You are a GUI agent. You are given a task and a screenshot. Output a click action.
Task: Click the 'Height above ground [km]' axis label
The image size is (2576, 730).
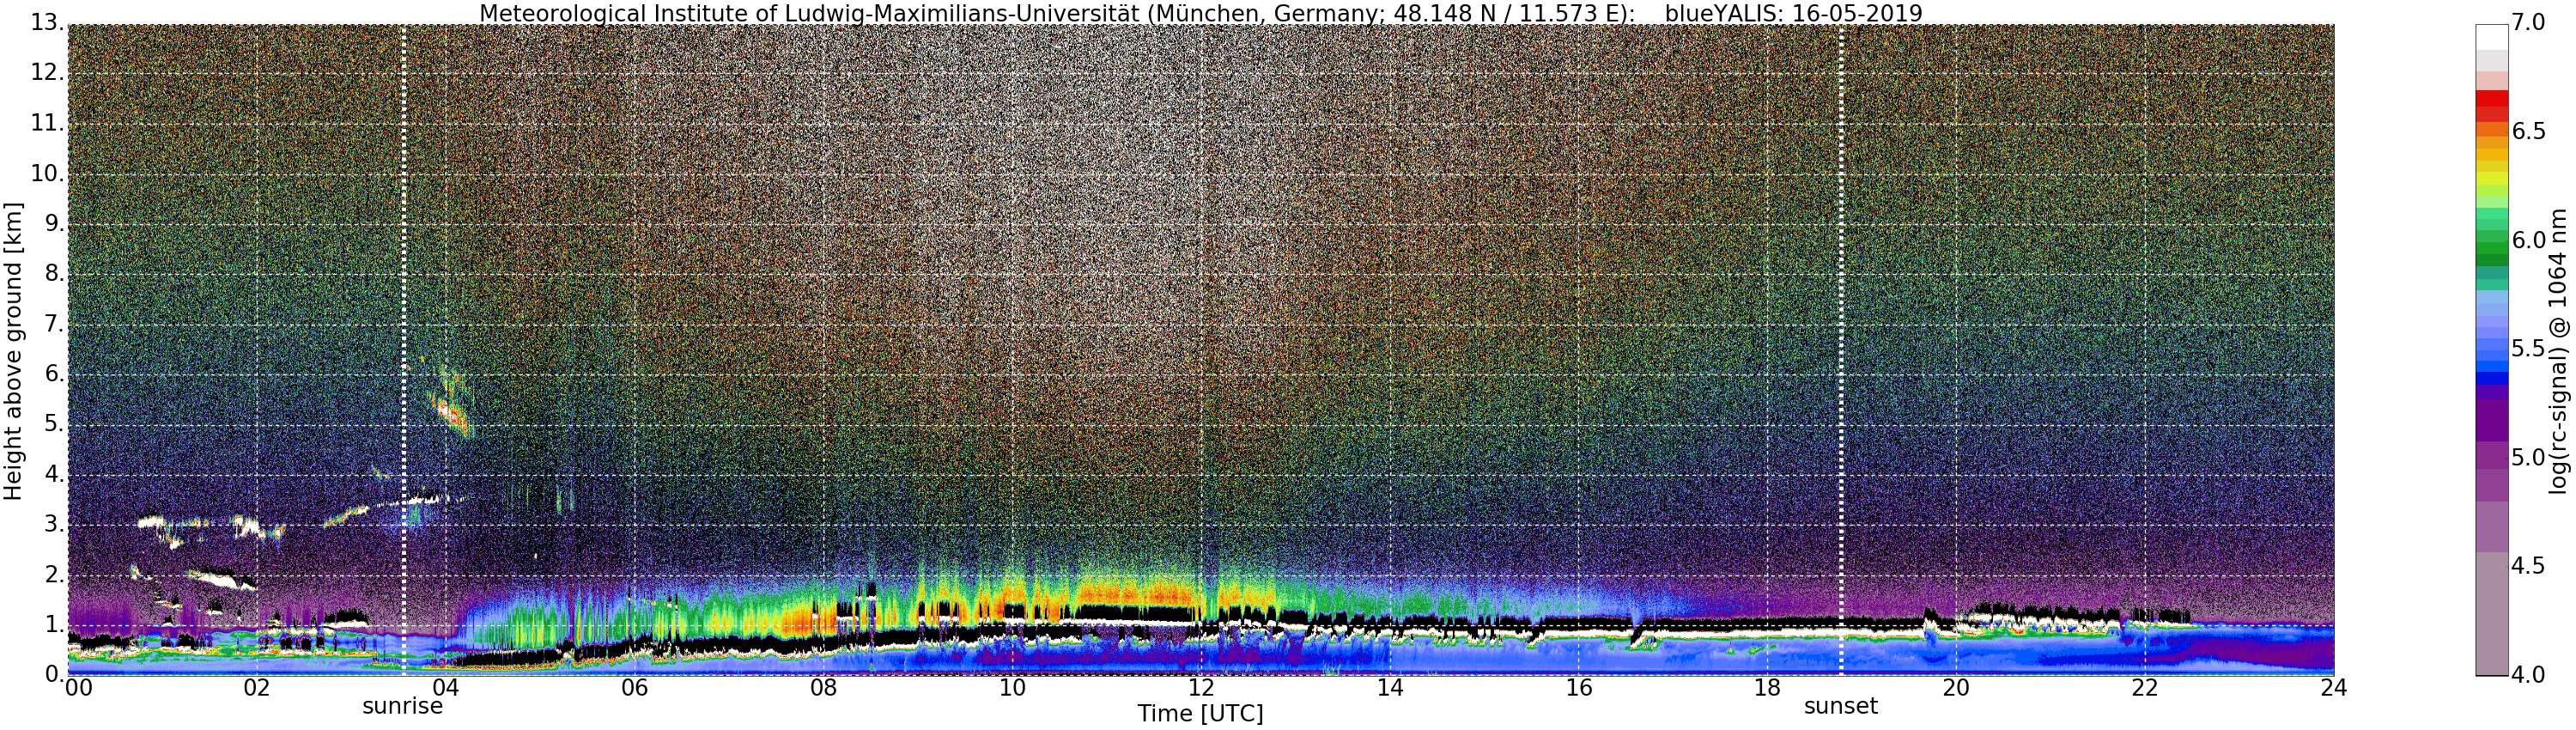click(13, 351)
